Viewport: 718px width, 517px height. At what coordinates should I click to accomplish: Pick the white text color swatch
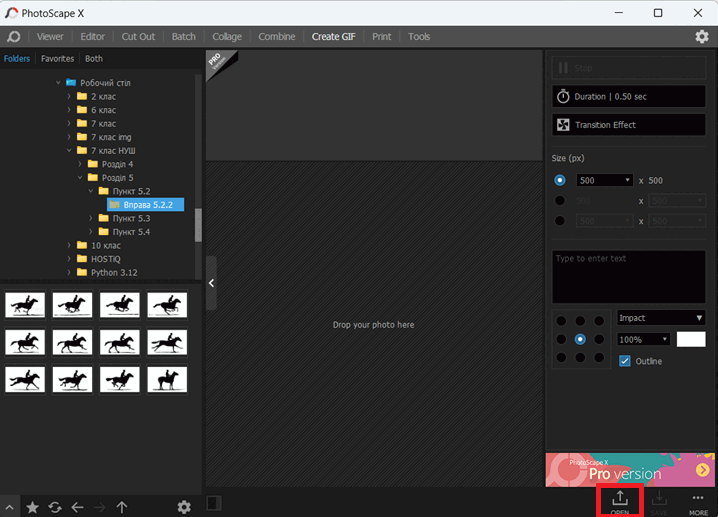click(691, 339)
